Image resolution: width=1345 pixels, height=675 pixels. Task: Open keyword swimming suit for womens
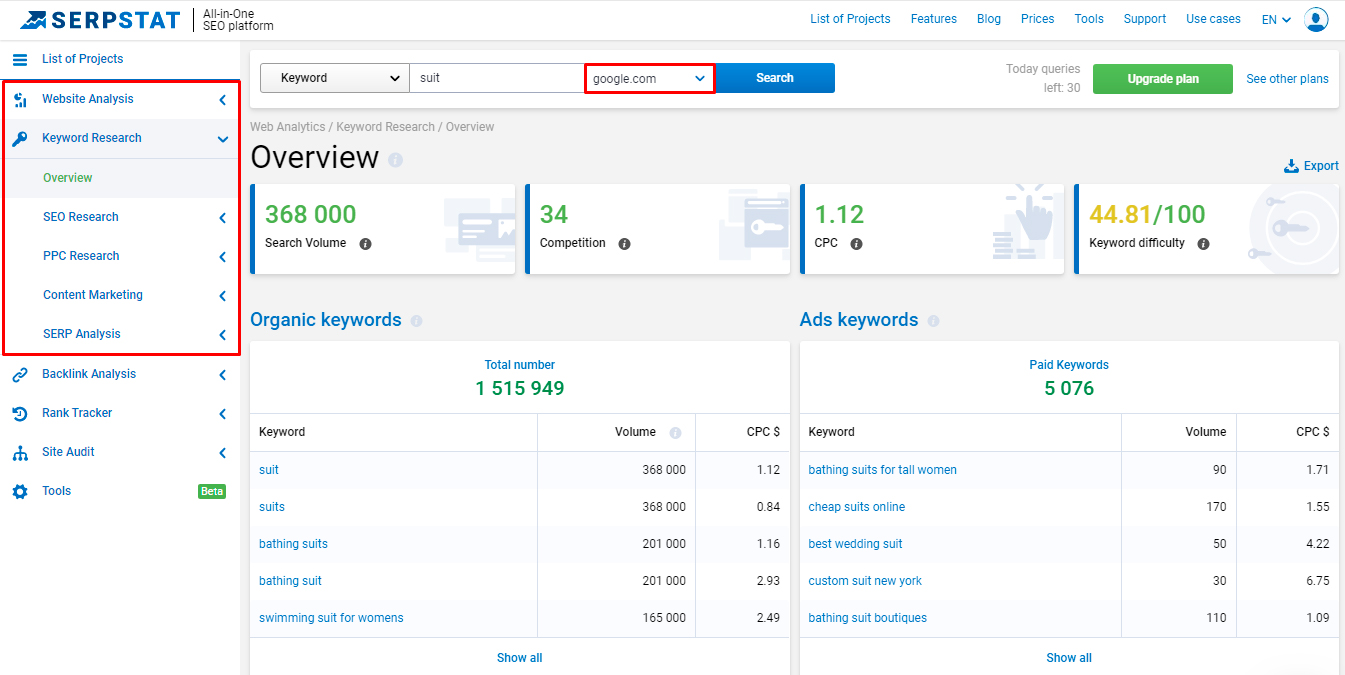pos(331,618)
